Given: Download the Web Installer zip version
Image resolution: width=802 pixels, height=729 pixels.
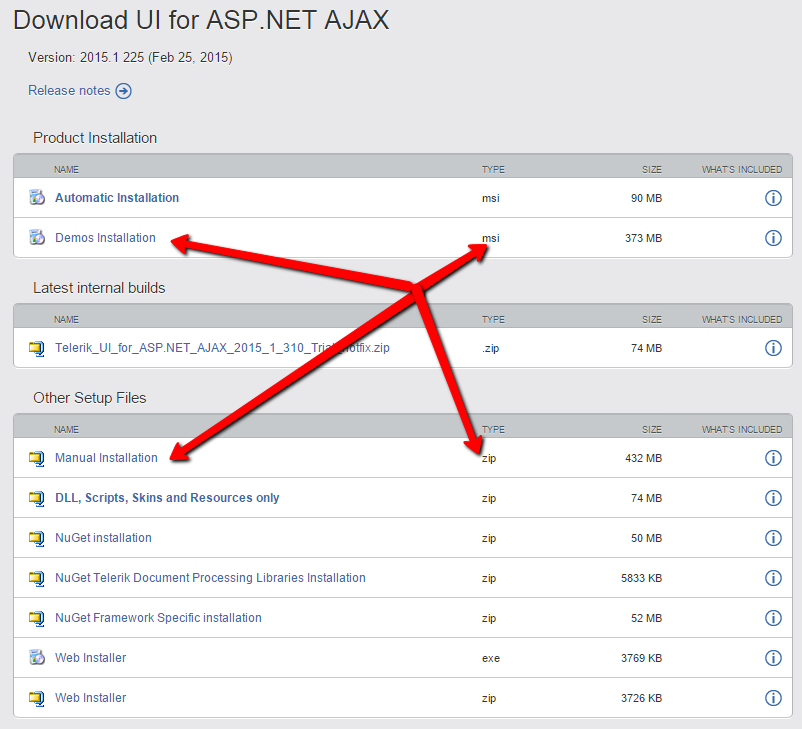Looking at the screenshot, I should [x=90, y=698].
